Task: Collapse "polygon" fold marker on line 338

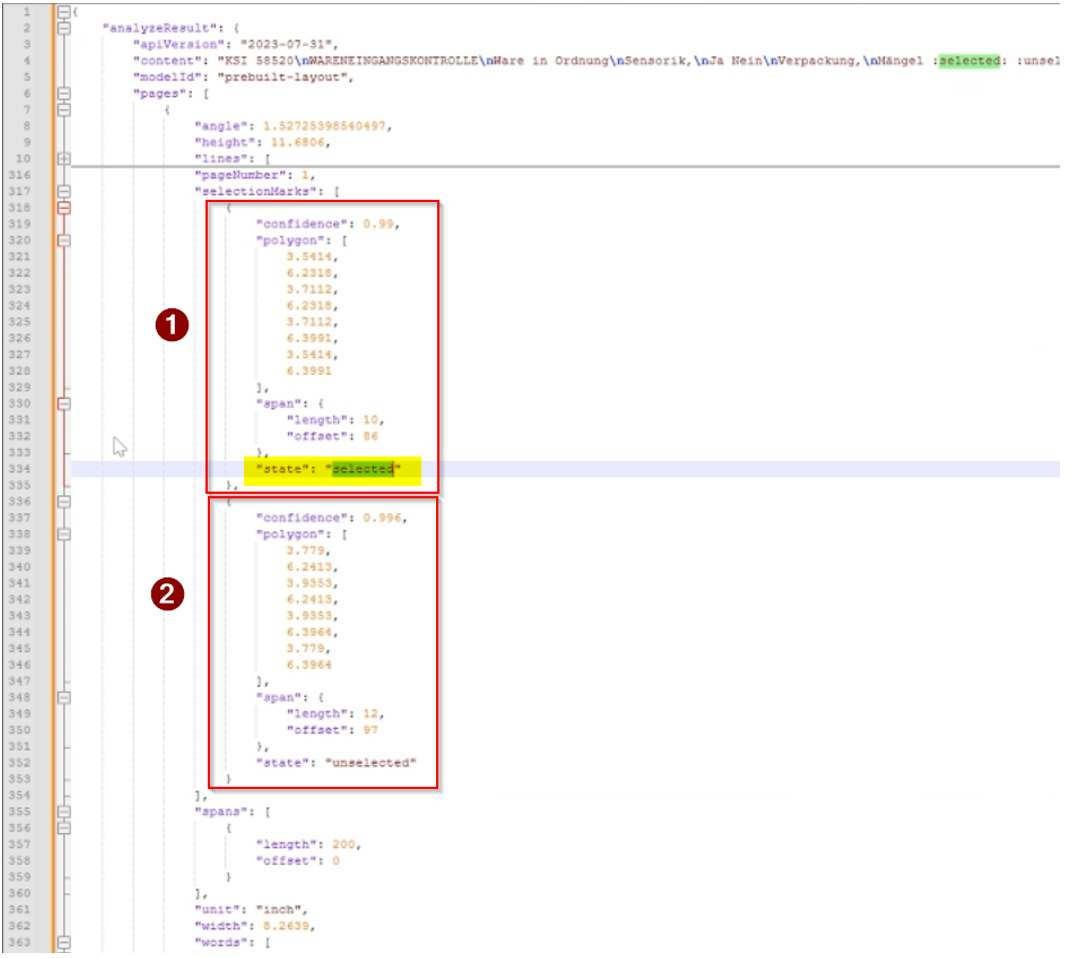Action: (x=64, y=534)
